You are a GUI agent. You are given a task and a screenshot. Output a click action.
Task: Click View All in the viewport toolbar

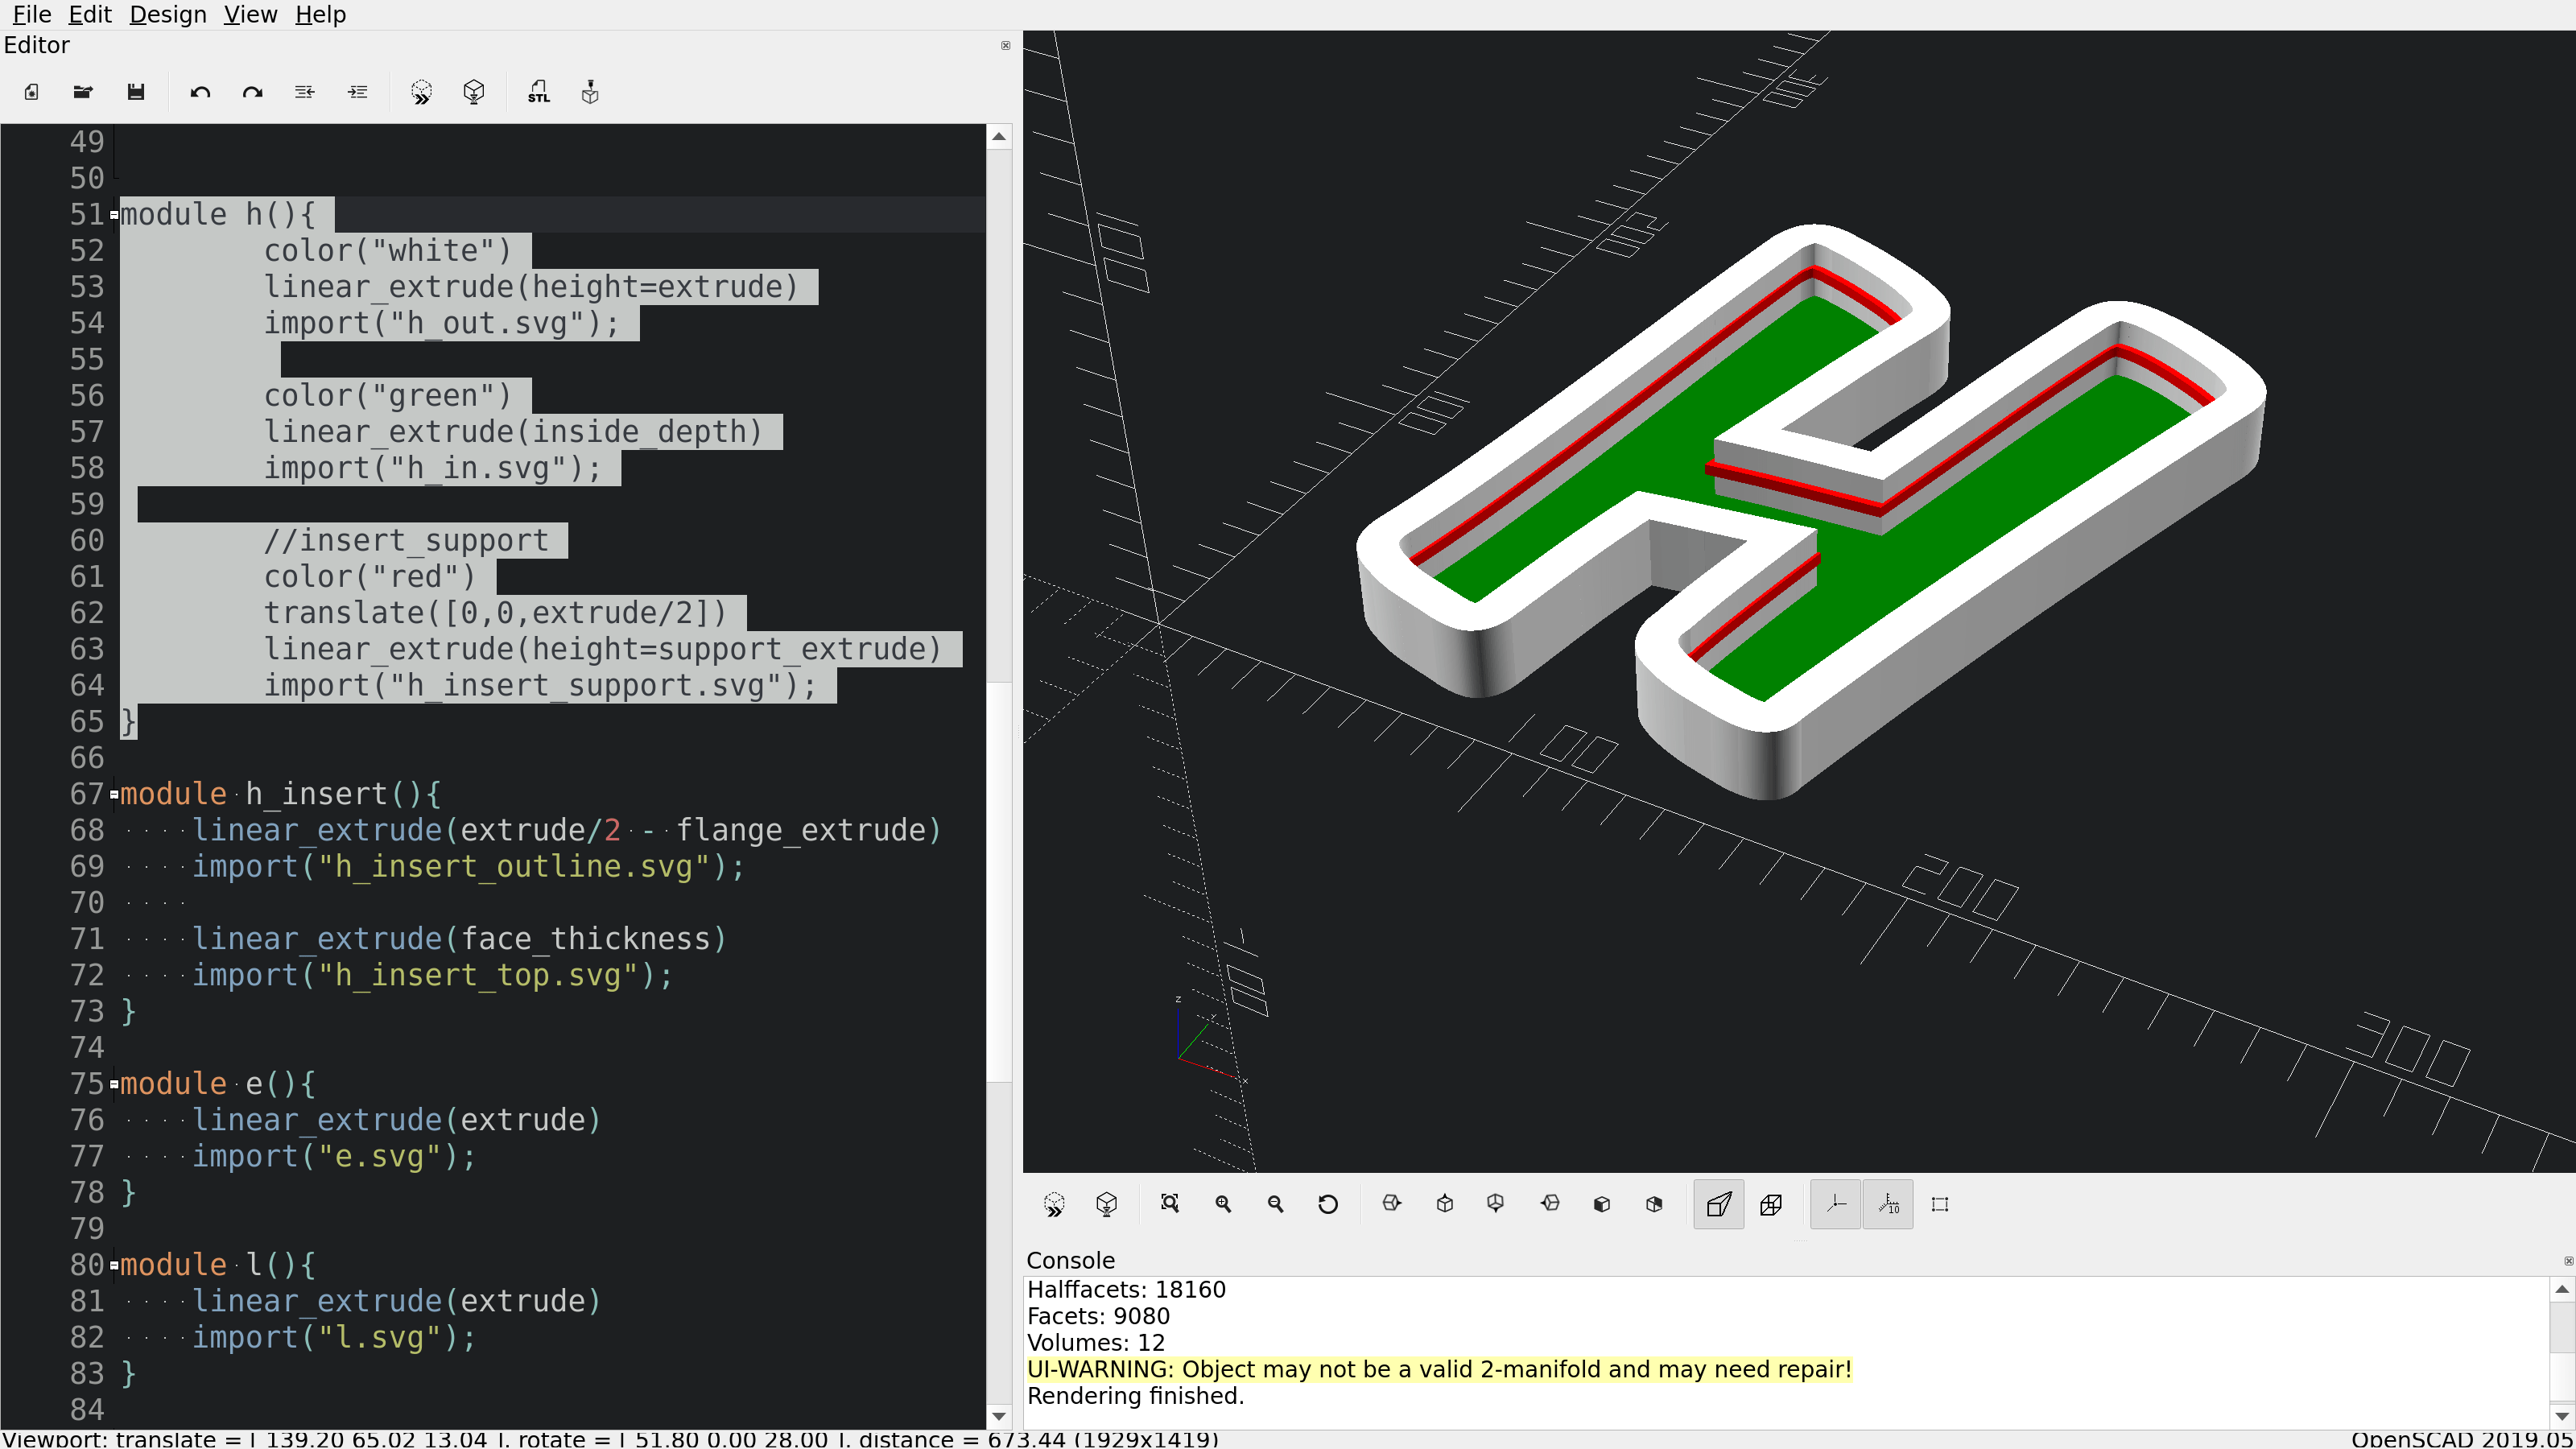tap(1169, 1204)
